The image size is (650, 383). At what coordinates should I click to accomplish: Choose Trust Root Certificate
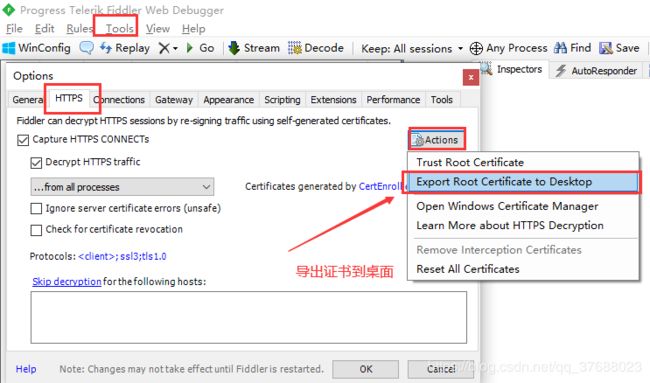coord(523,162)
